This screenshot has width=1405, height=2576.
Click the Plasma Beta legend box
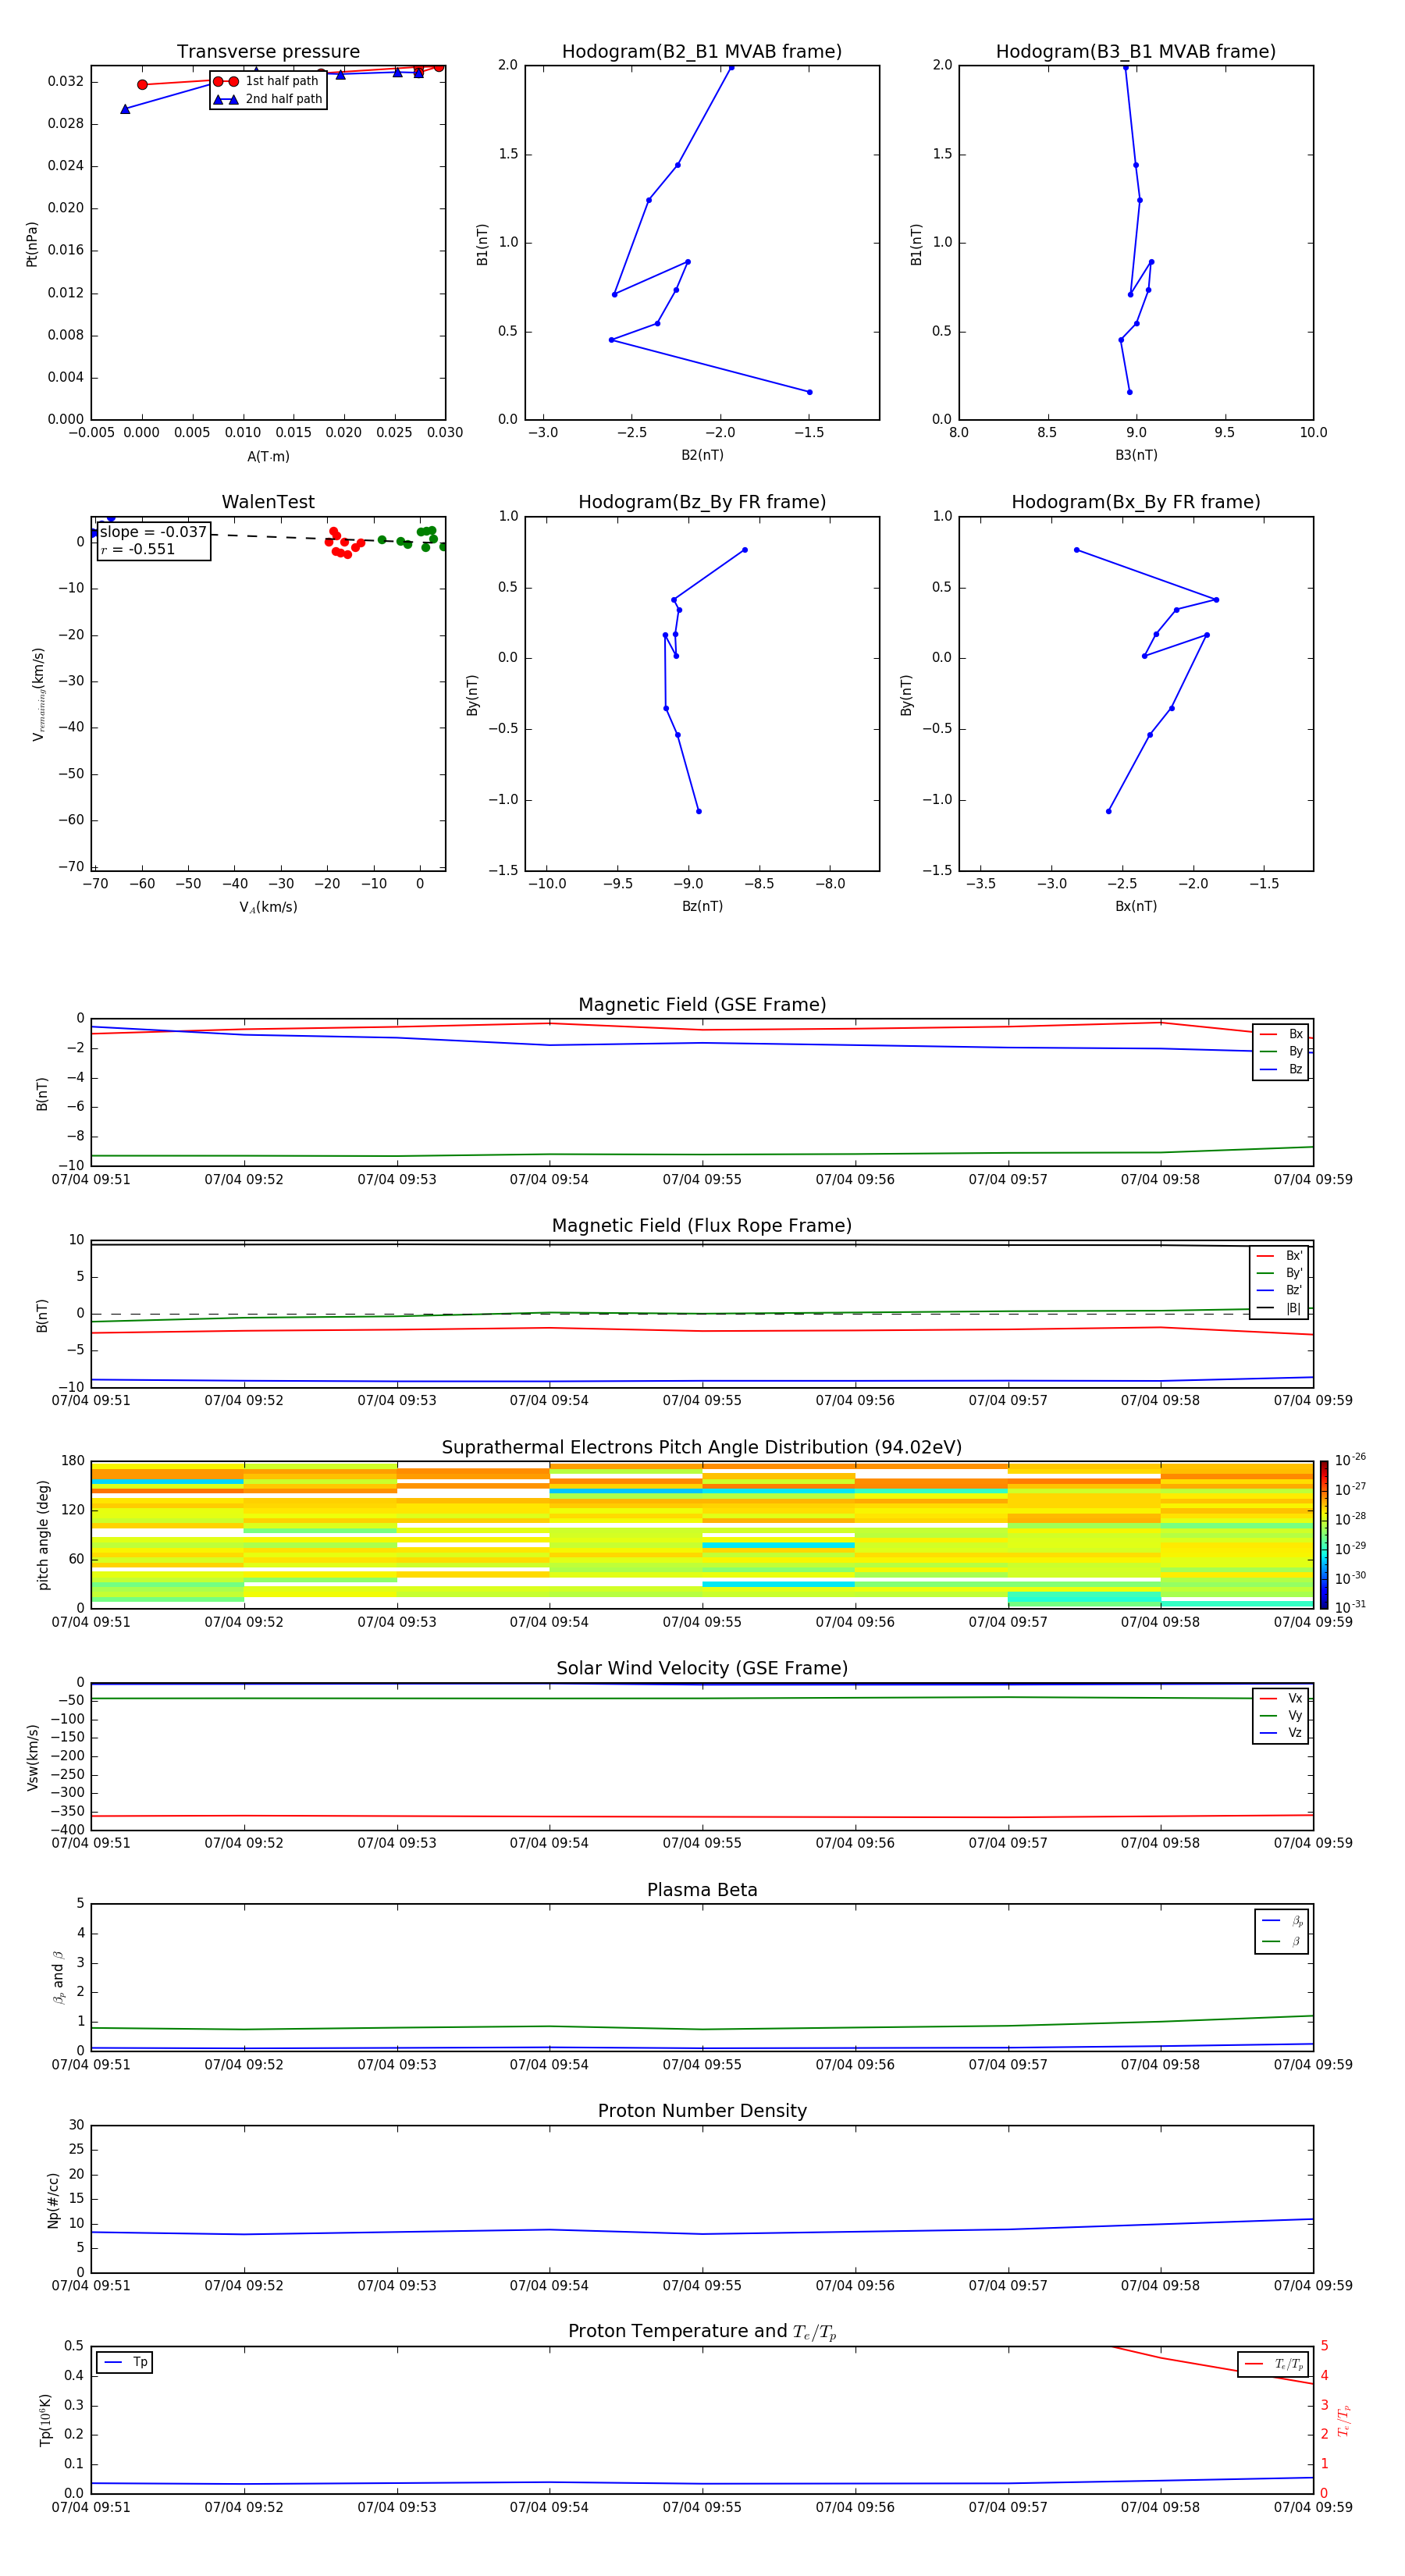click(x=1281, y=1931)
